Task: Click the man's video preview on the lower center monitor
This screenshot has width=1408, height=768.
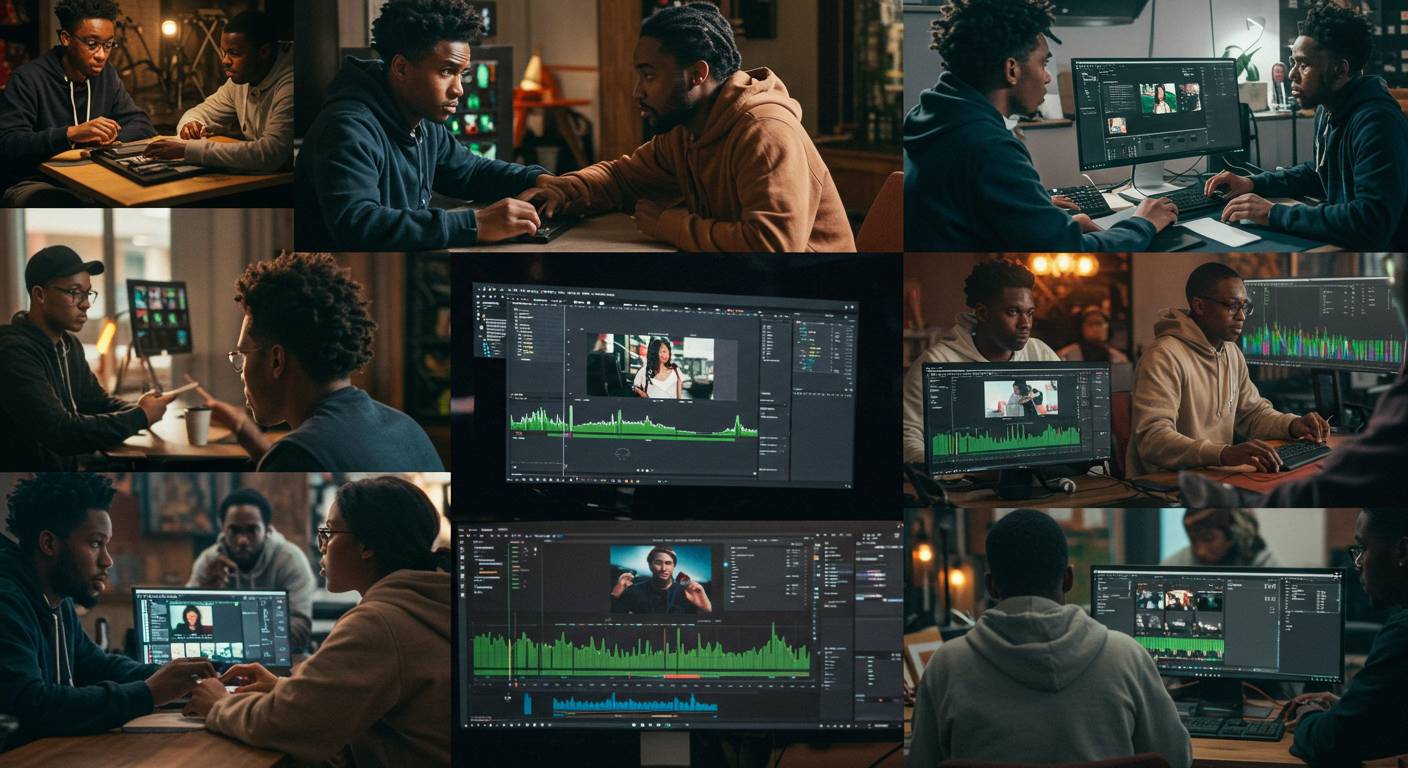Action: [661, 579]
